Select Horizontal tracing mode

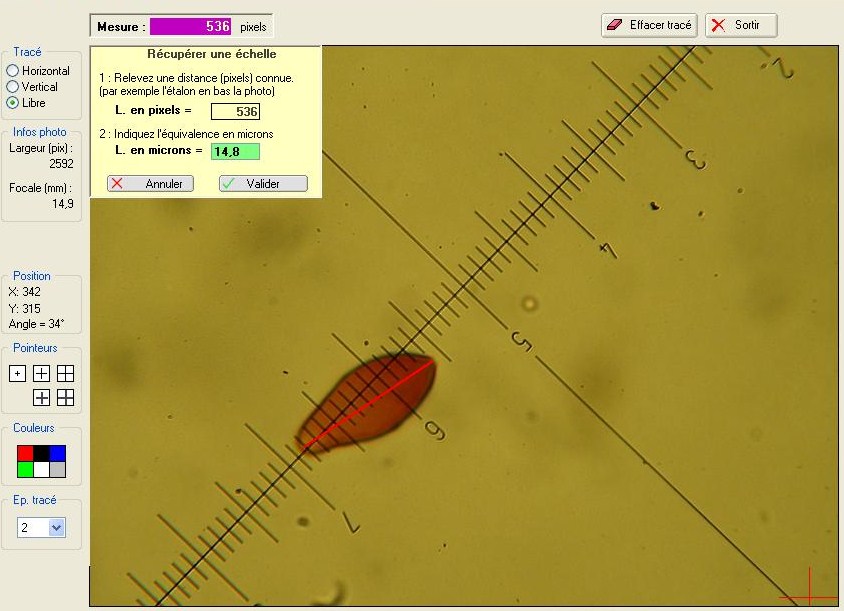[x=13, y=71]
